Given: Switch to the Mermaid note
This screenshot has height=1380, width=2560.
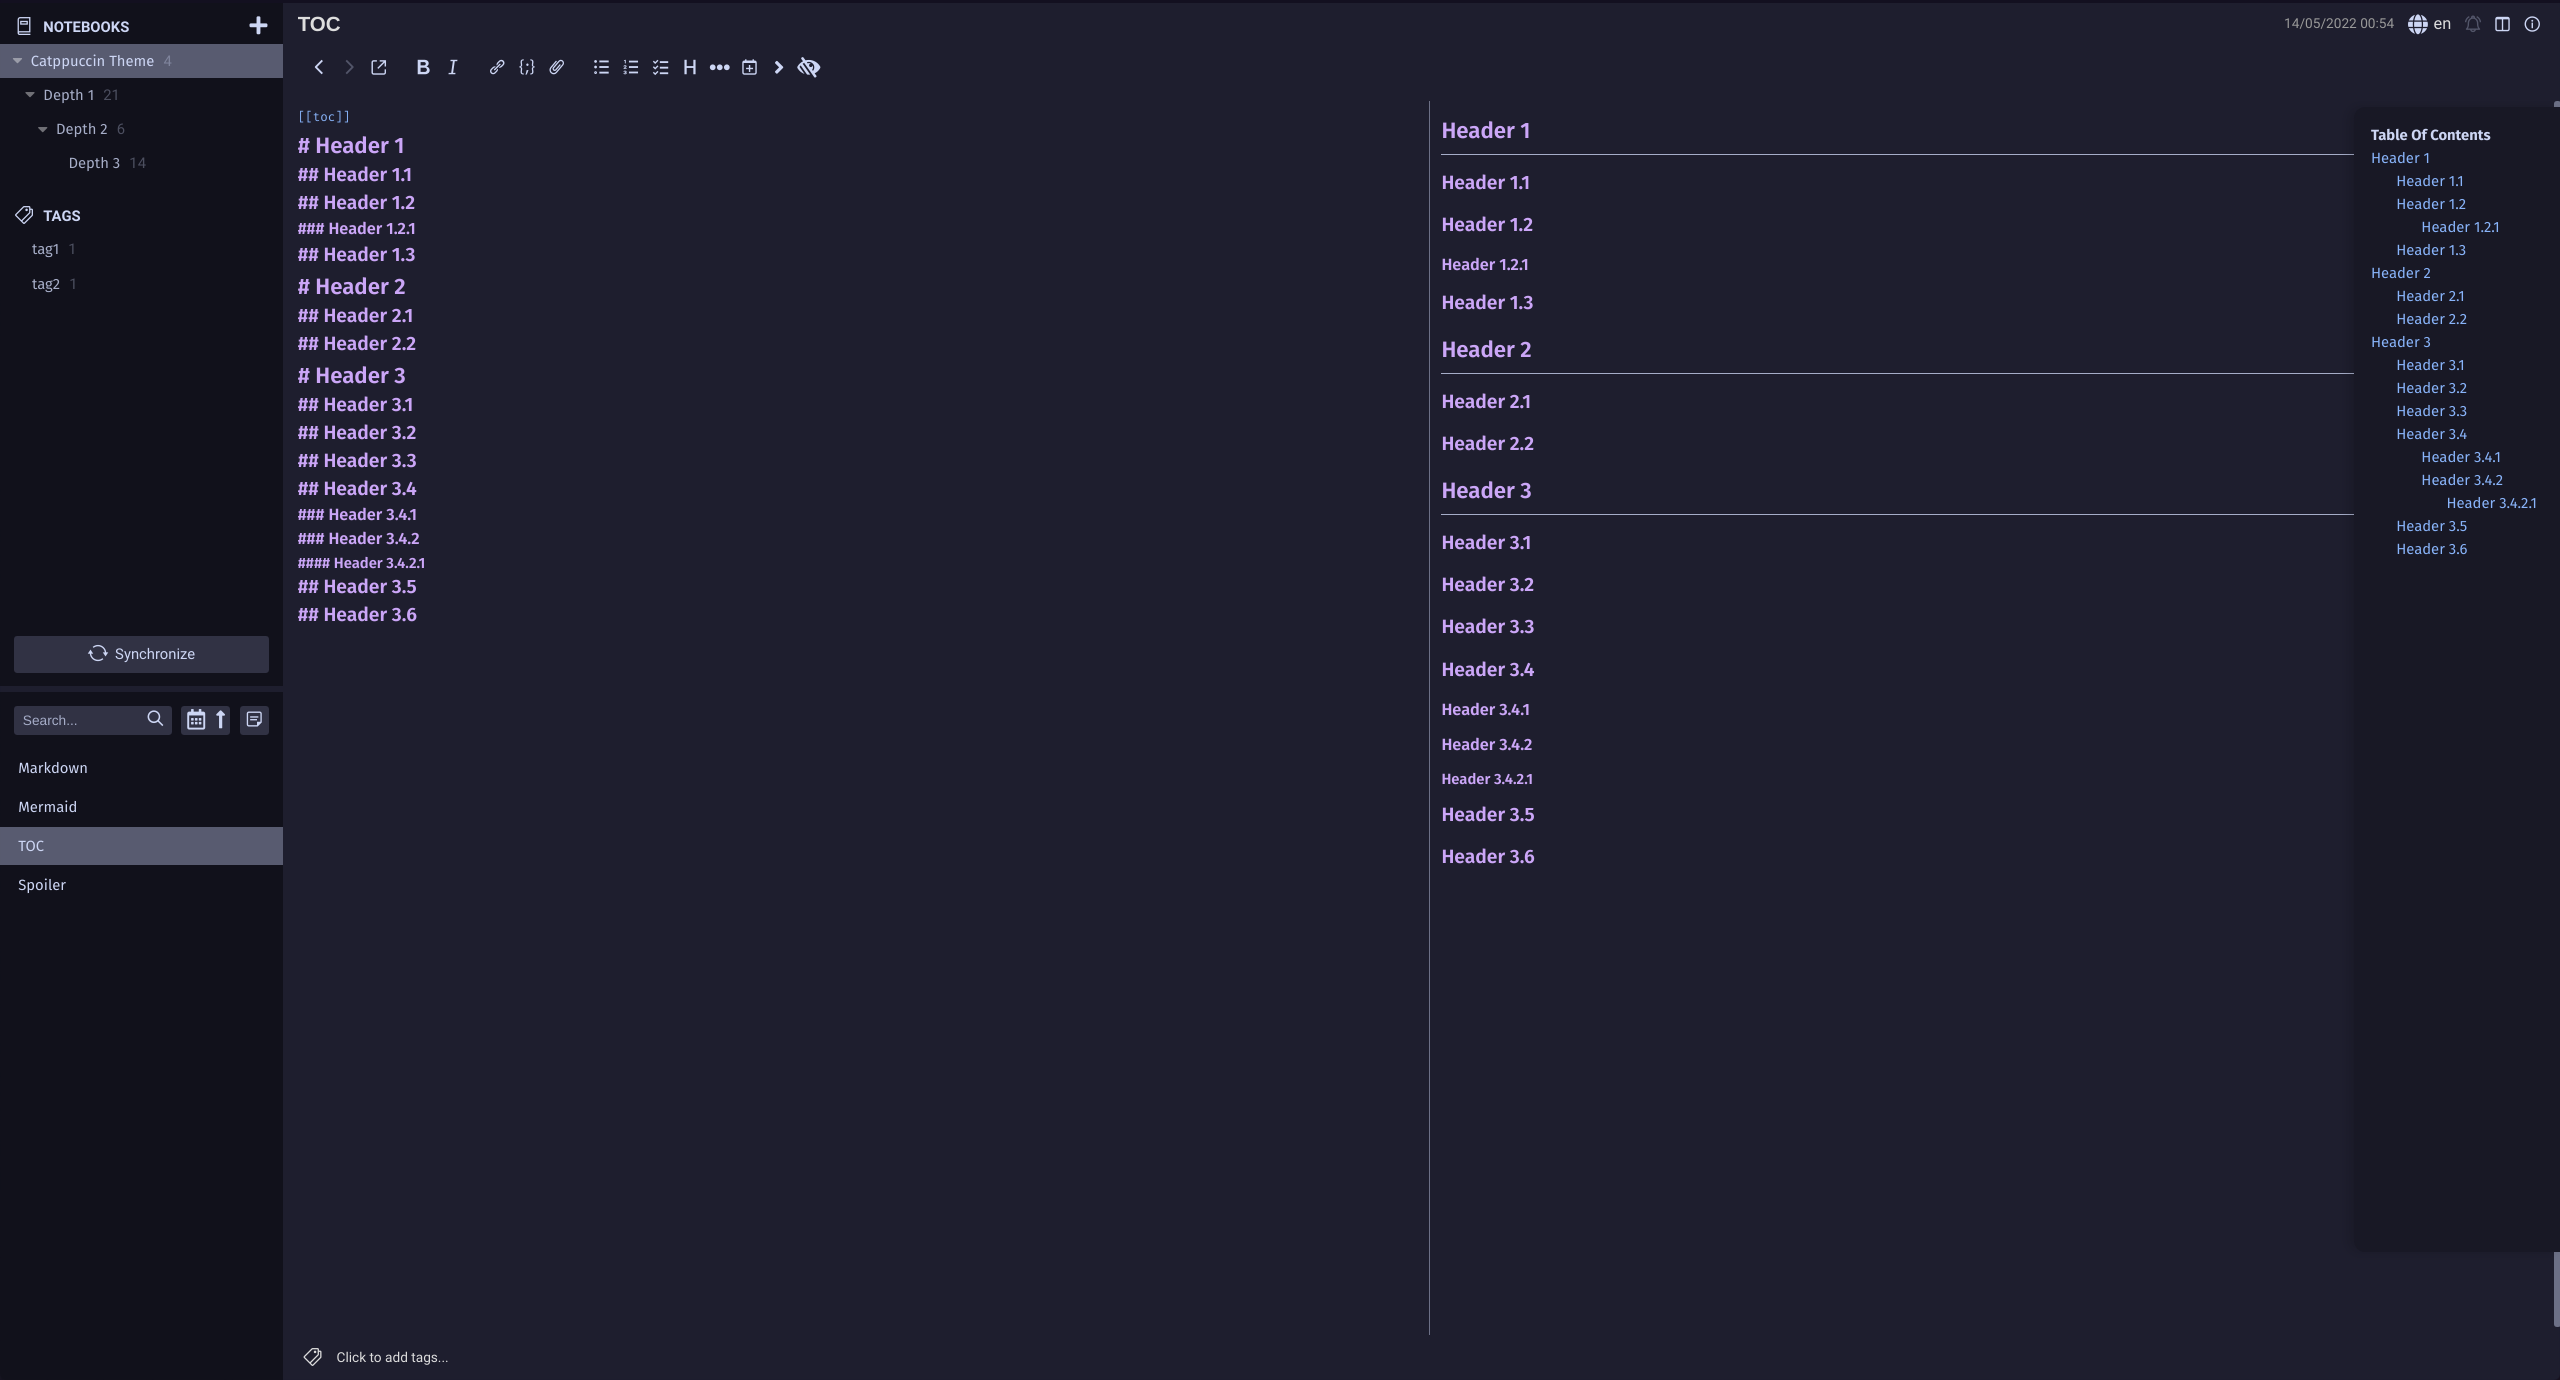Looking at the screenshot, I should [x=141, y=806].
